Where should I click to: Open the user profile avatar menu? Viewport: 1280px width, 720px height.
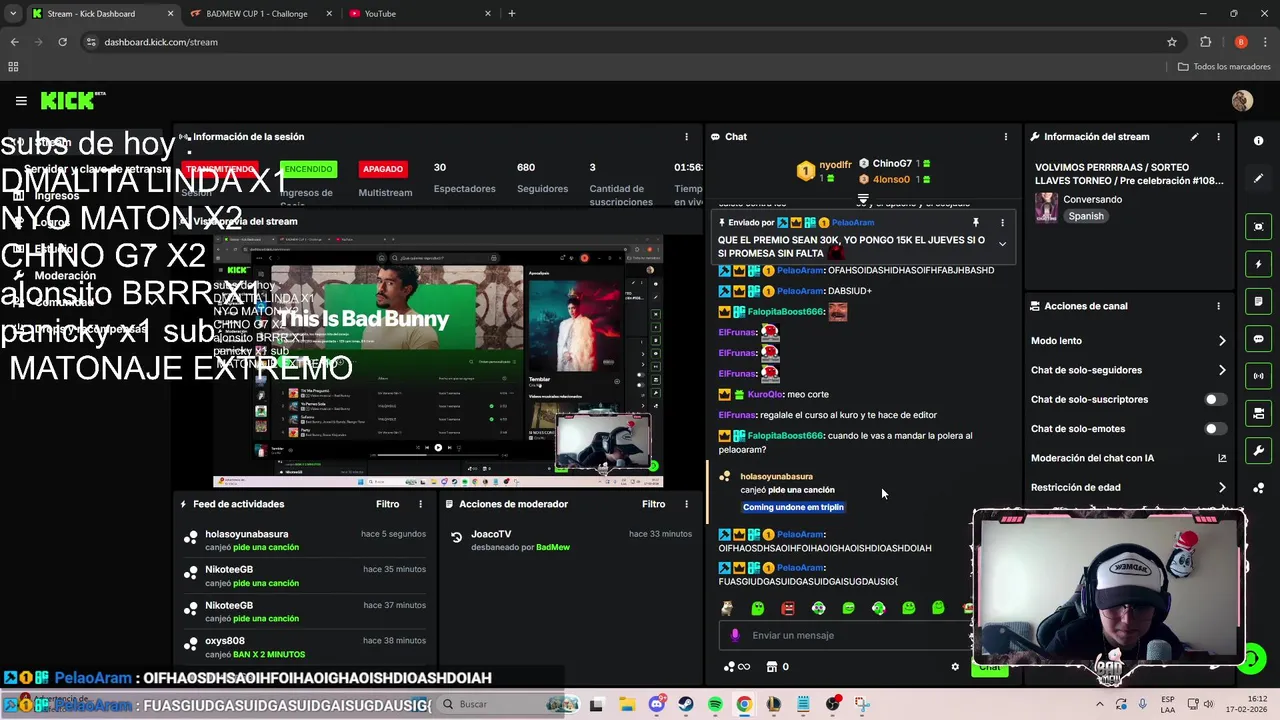coord(1242,101)
